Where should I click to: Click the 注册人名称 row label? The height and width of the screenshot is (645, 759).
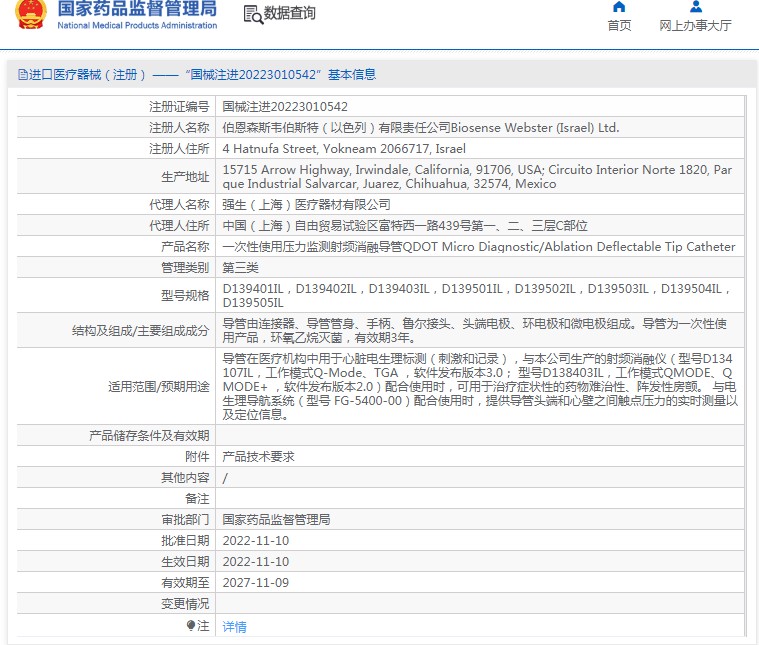(x=179, y=128)
